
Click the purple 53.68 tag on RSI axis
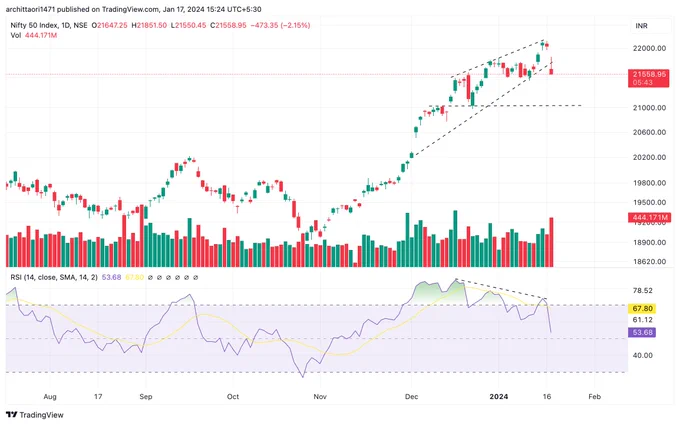[x=642, y=333]
